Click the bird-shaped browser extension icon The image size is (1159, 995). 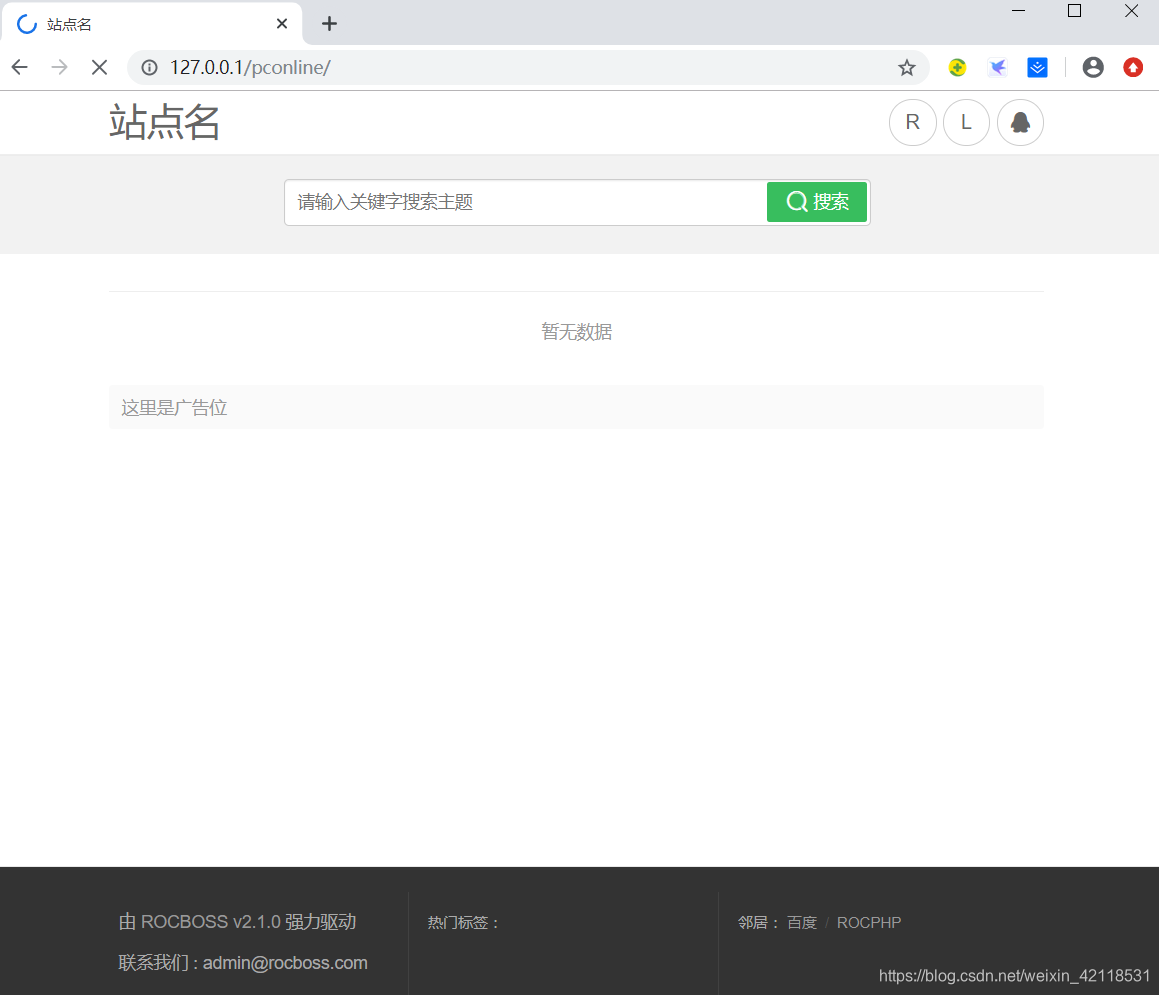(997, 67)
